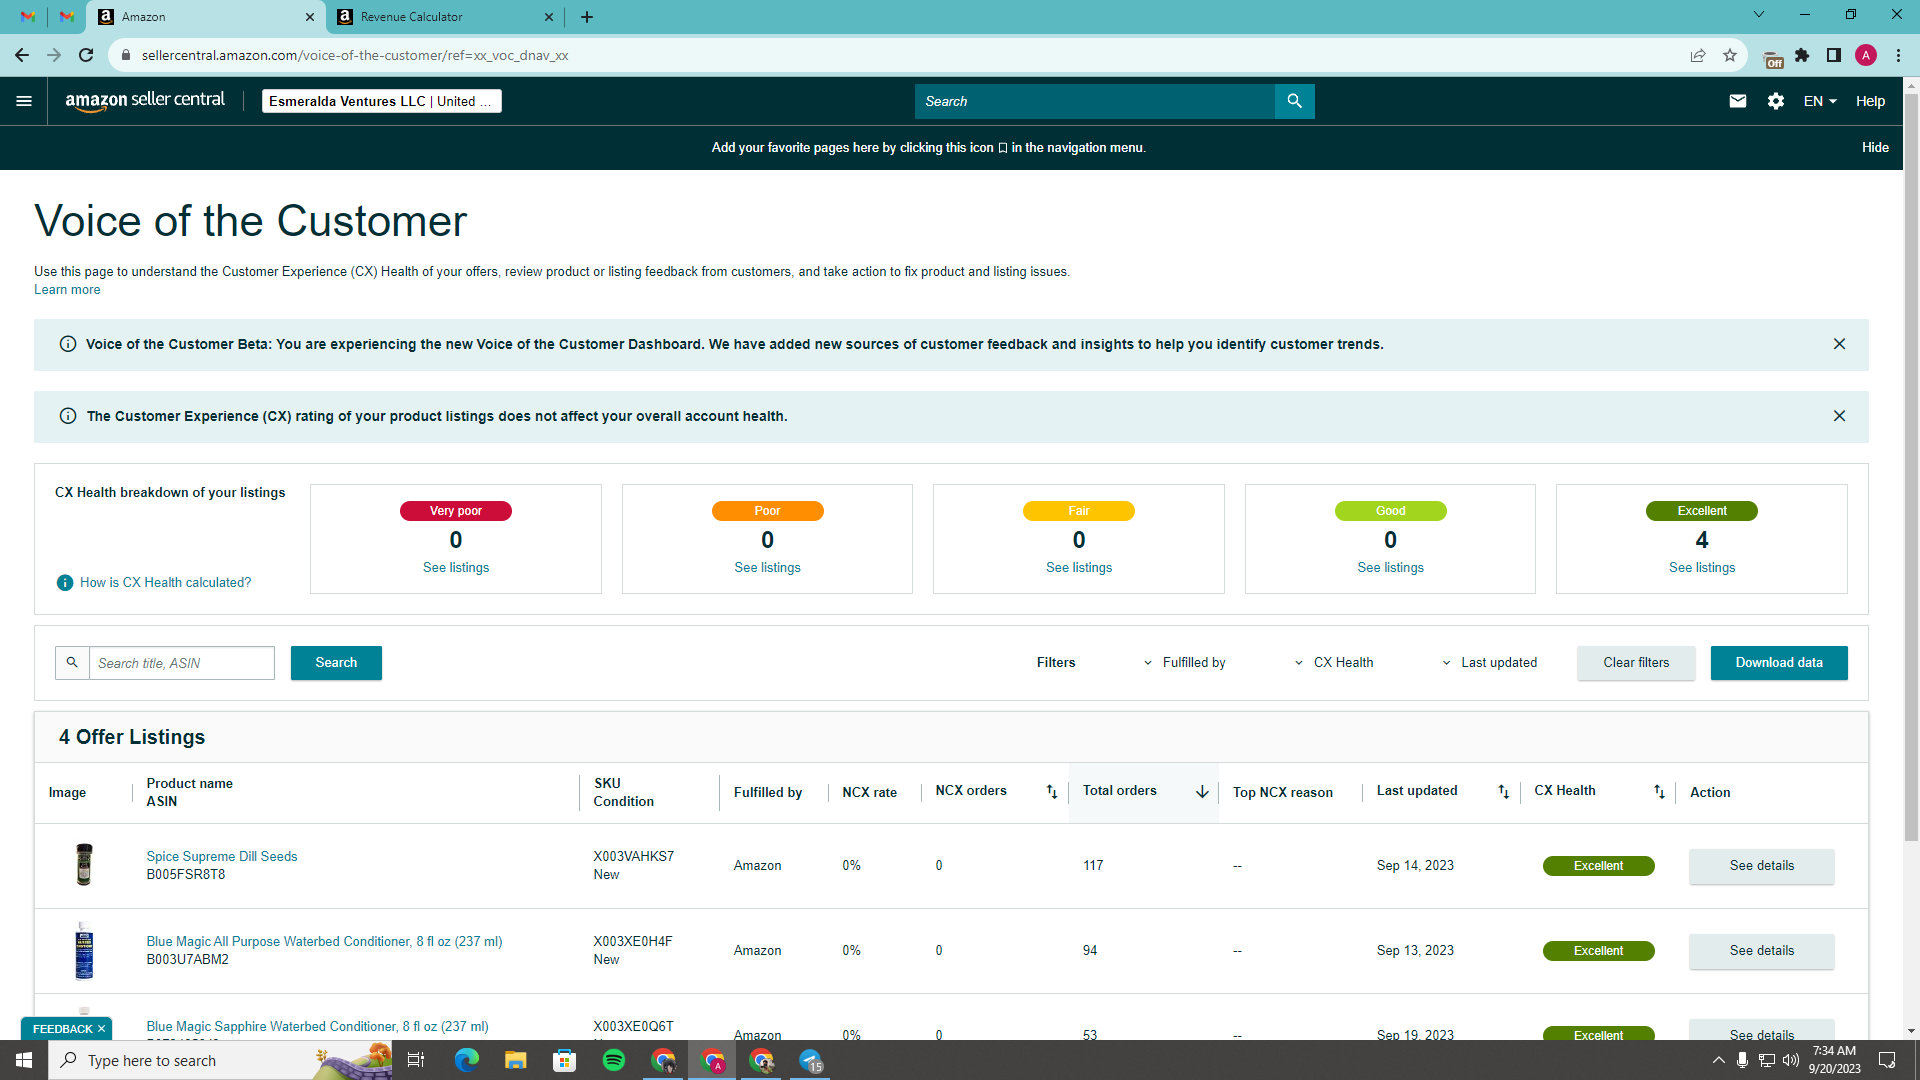
Task: Click the Download data button
Action: click(1779, 663)
